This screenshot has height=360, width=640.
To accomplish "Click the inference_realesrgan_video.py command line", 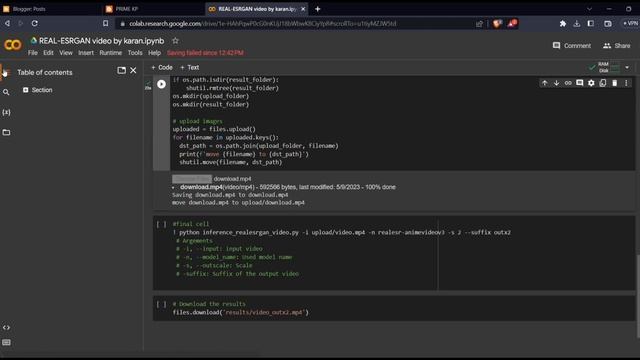I will click(342, 233).
